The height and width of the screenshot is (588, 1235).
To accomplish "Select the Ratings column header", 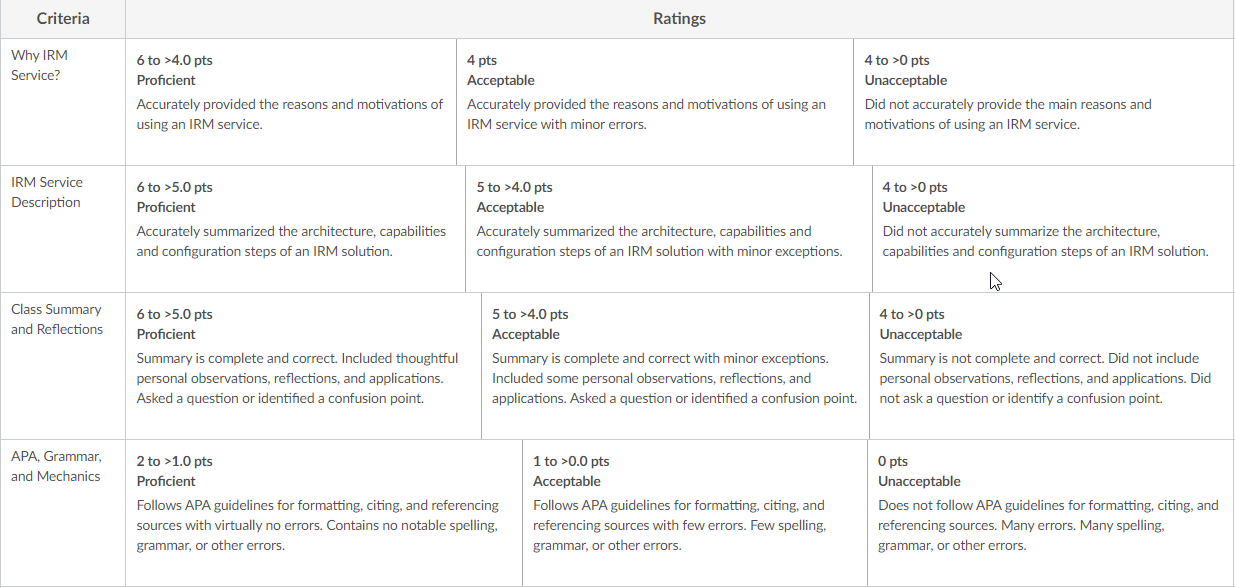I will tap(679, 19).
